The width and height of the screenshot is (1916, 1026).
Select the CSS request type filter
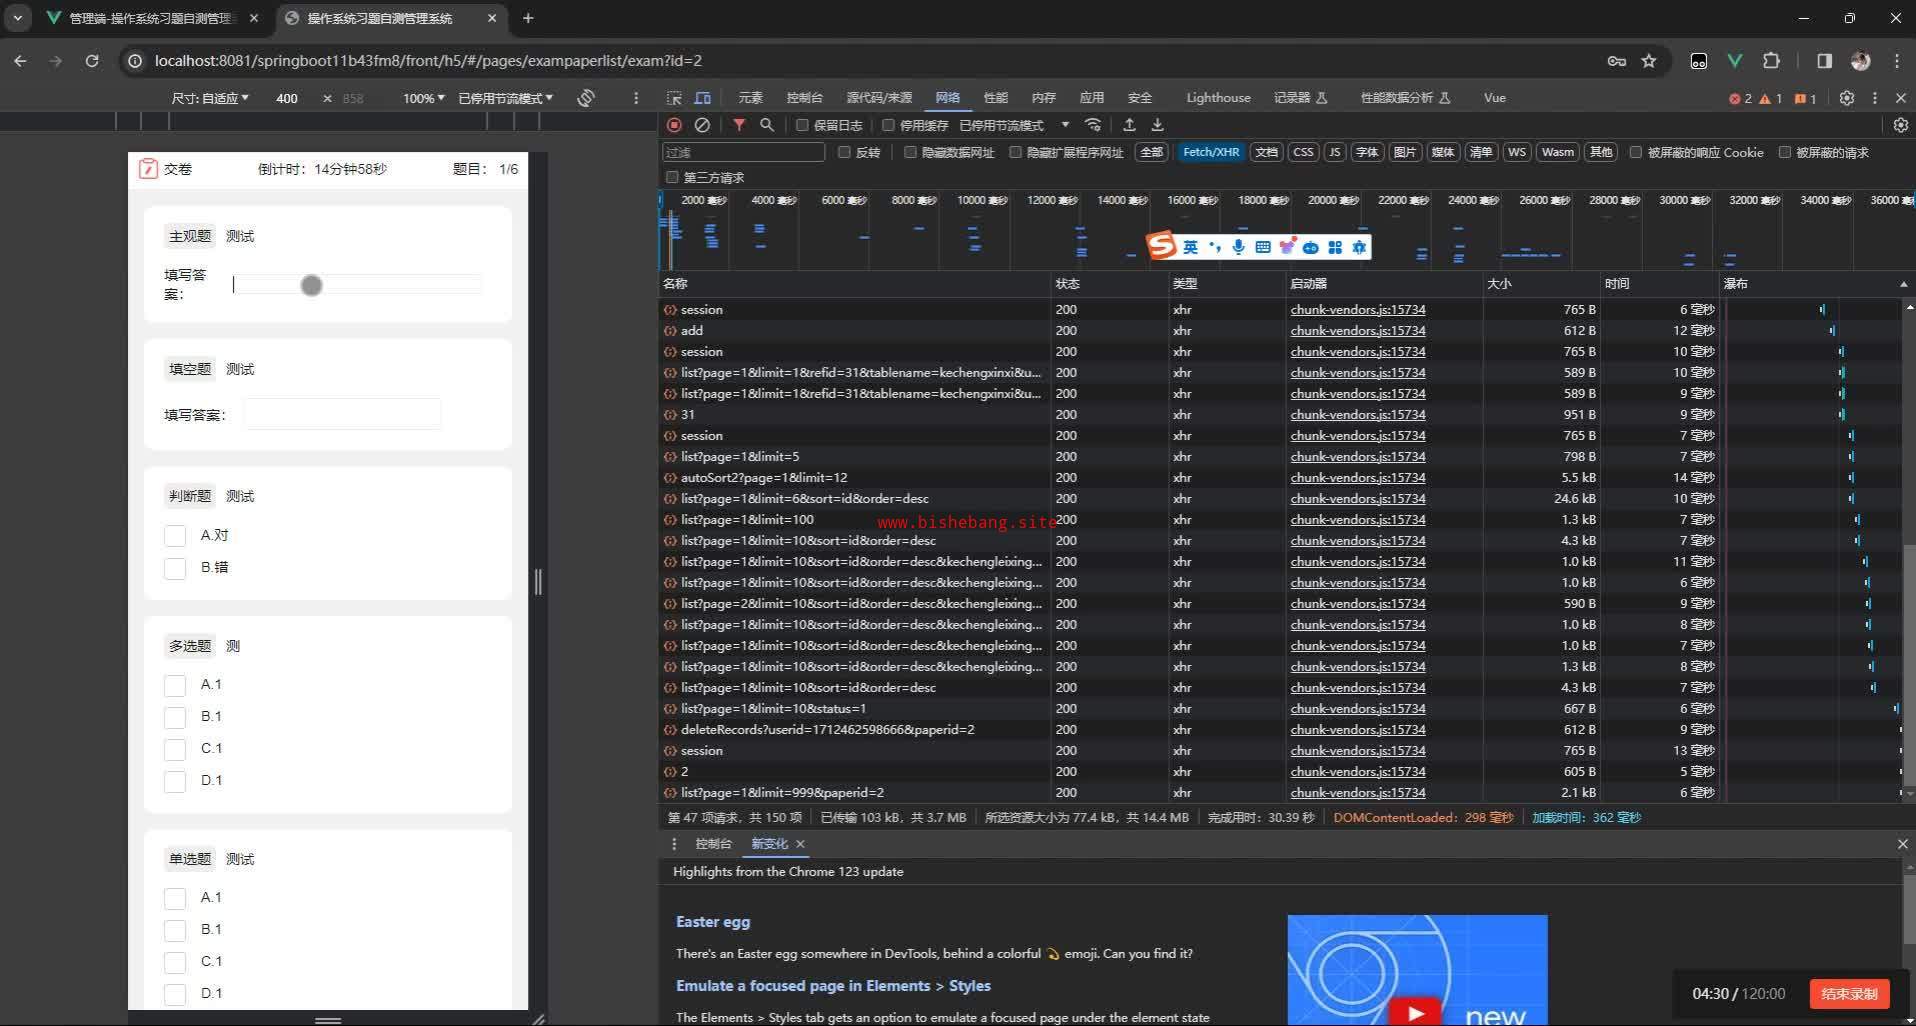[x=1302, y=152]
